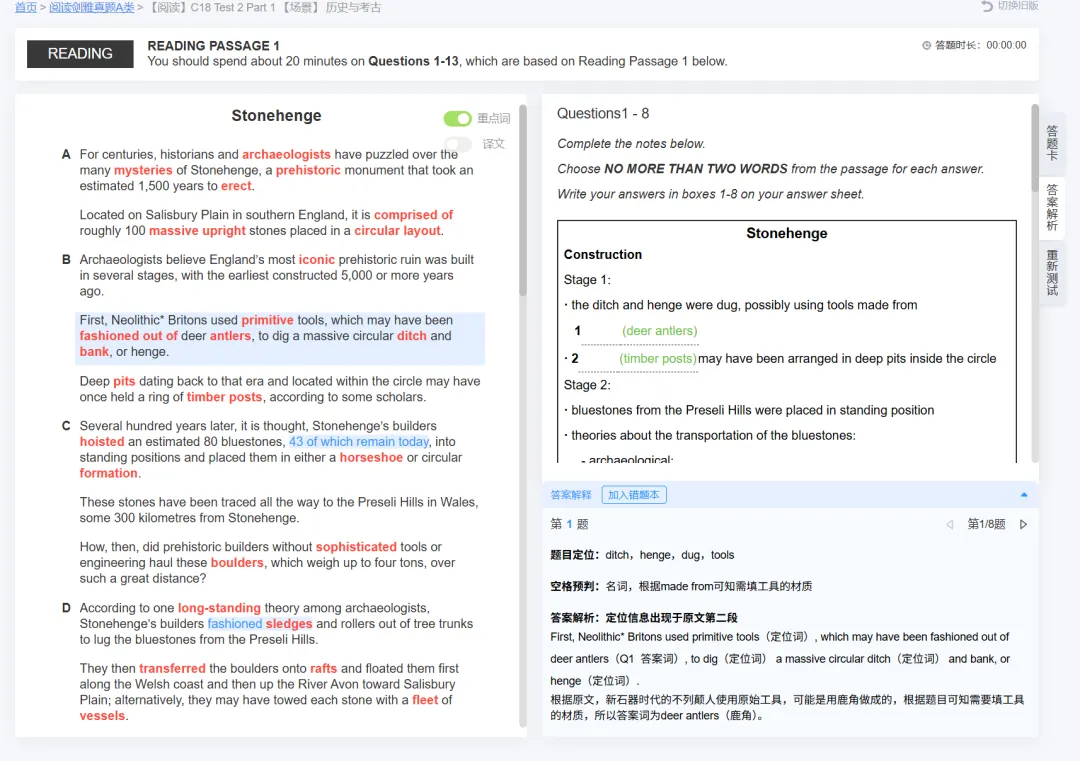Open the 阅读剑雅真题A类 breadcrumb link

coord(92,8)
